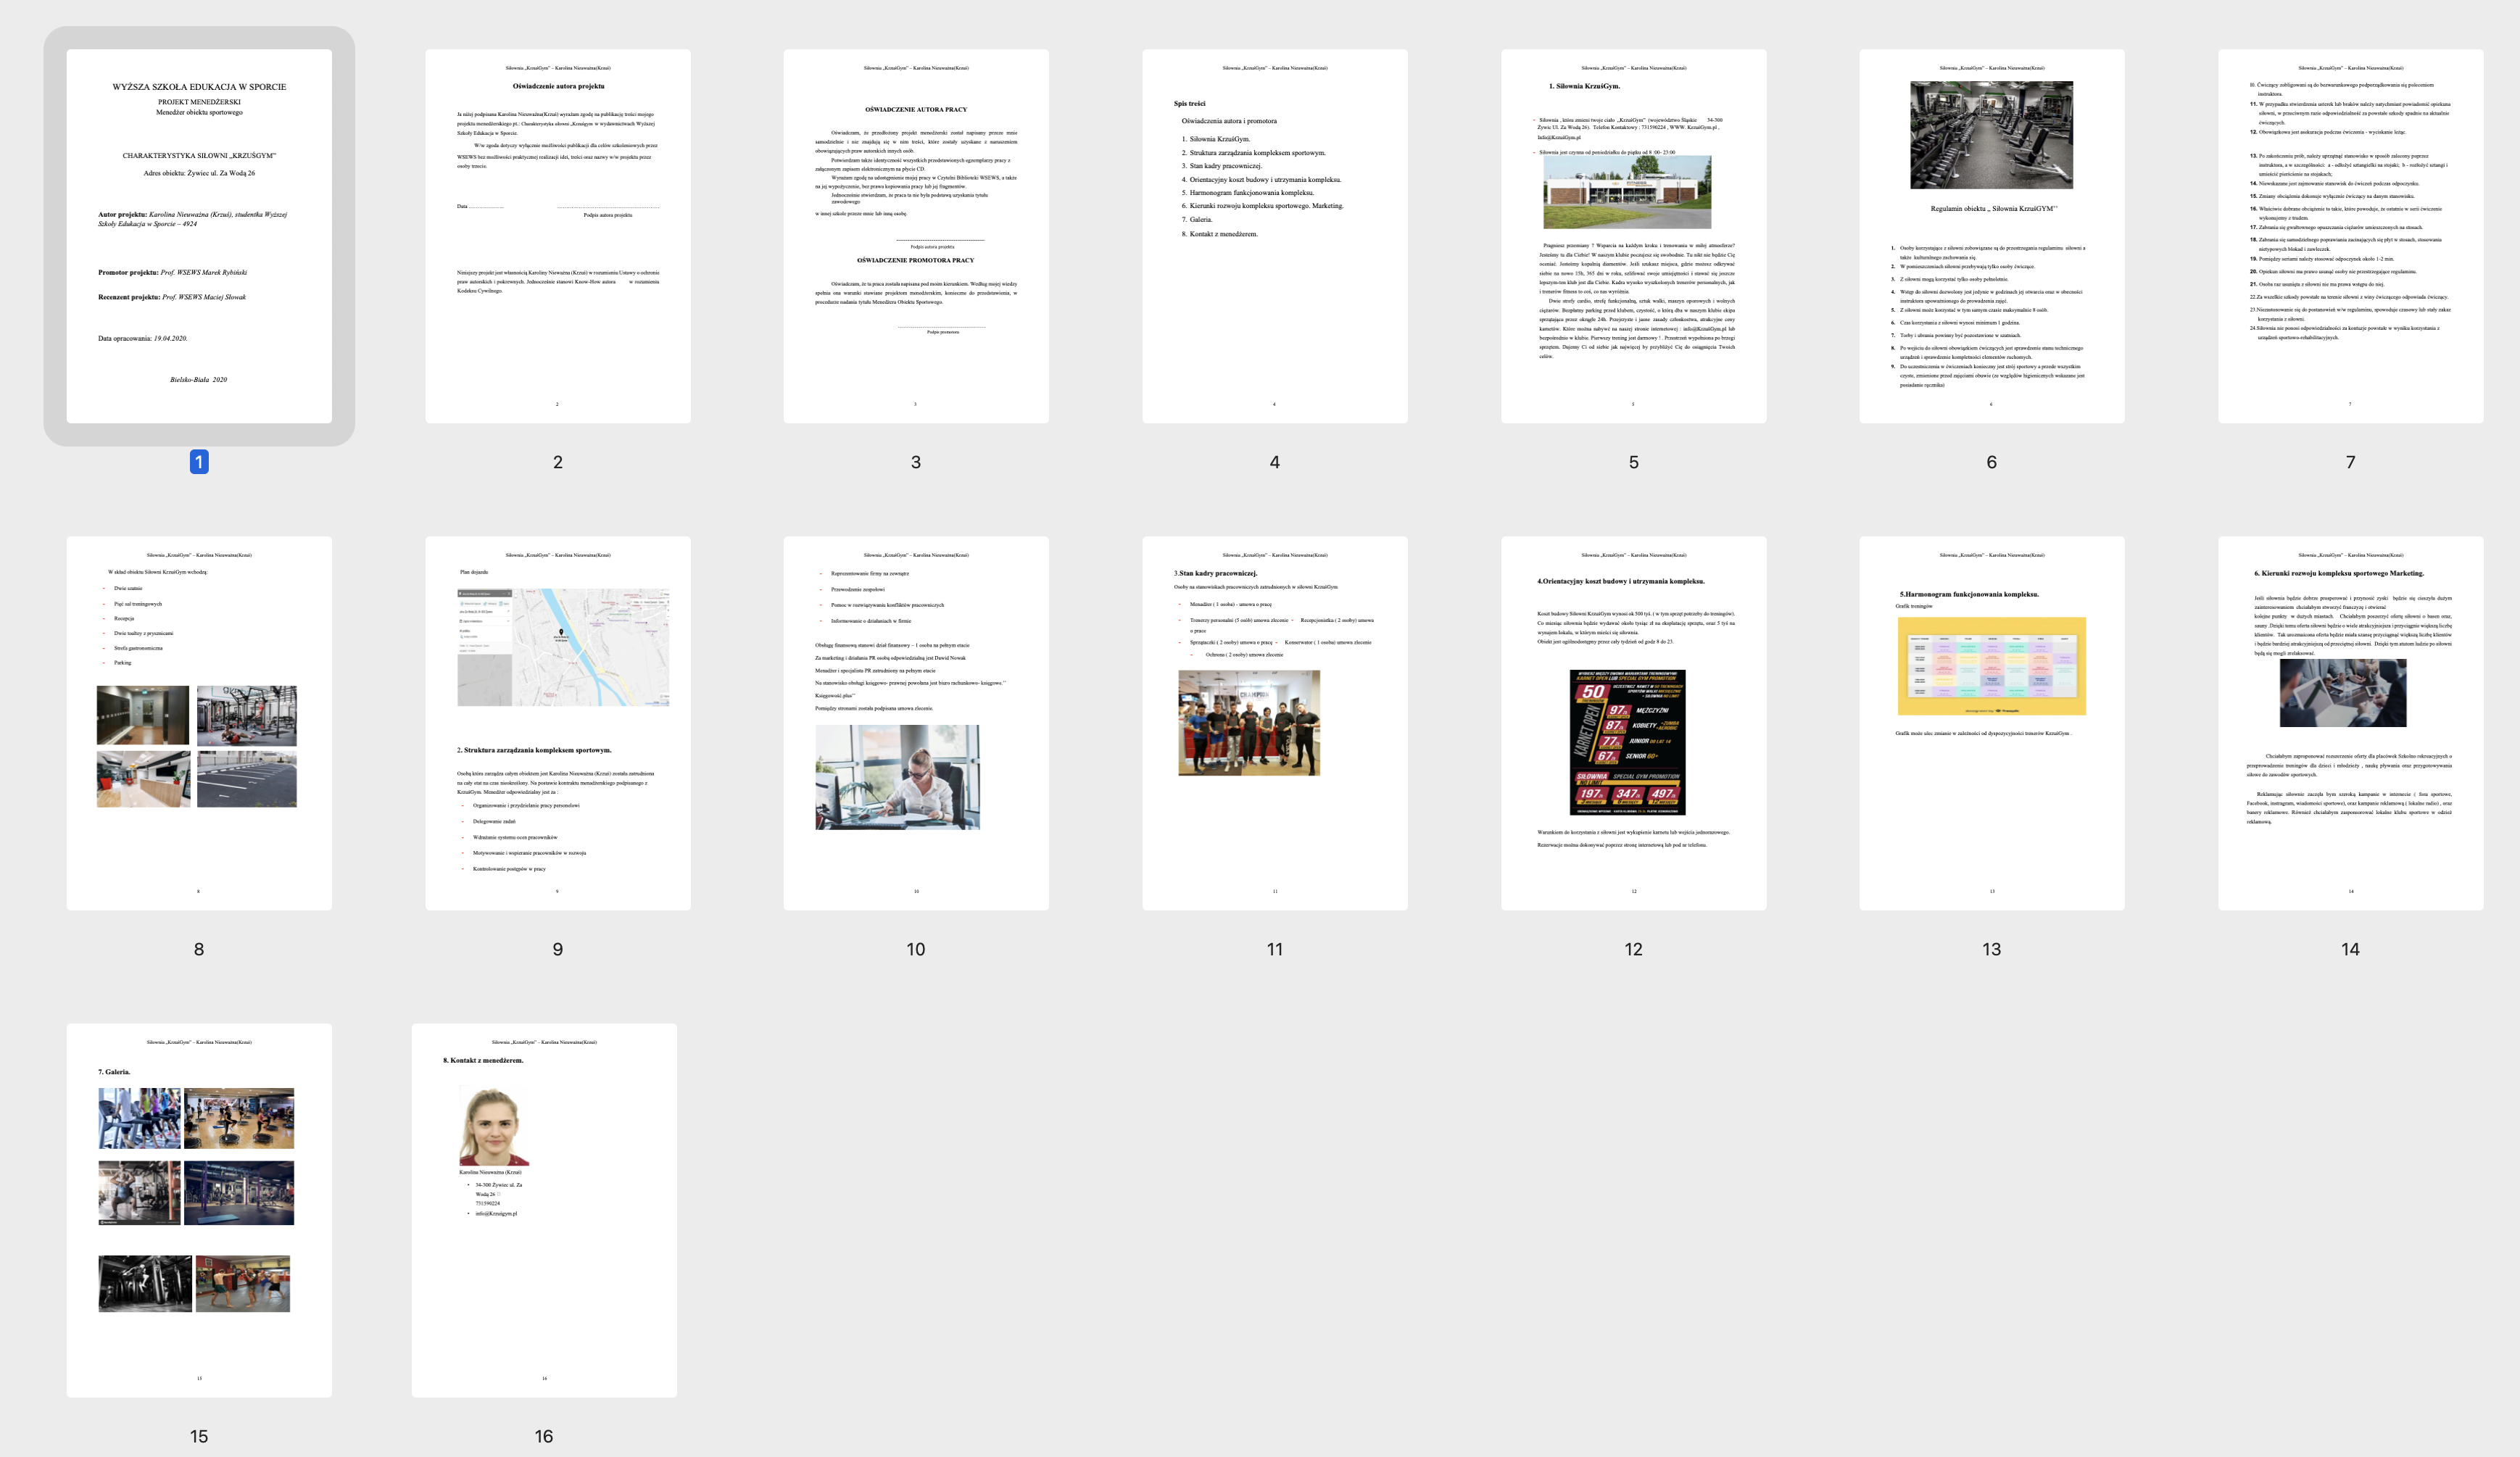
Task: Select page 15 'Galeria' thumbnail
Action: [x=199, y=1210]
